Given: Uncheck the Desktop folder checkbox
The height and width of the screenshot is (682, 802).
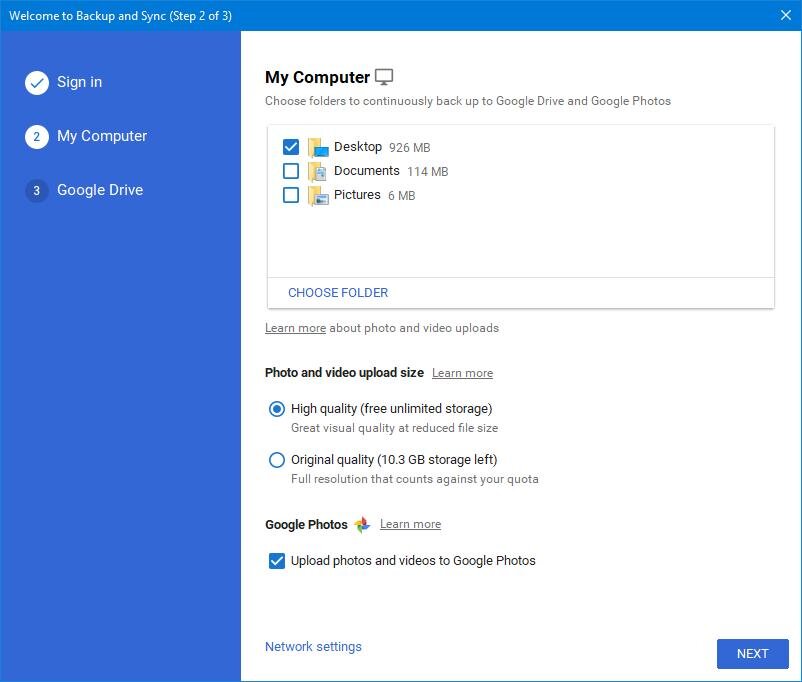Looking at the screenshot, I should [x=291, y=147].
